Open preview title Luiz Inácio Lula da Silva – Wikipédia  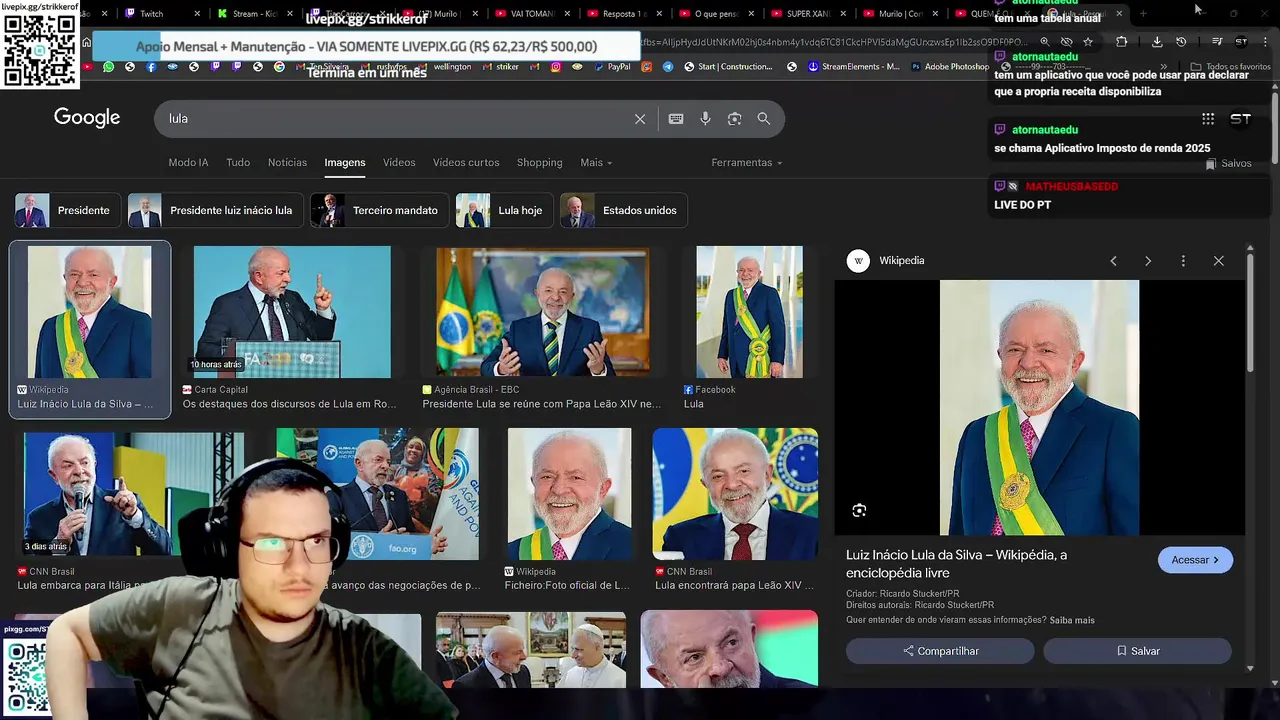[956, 564]
